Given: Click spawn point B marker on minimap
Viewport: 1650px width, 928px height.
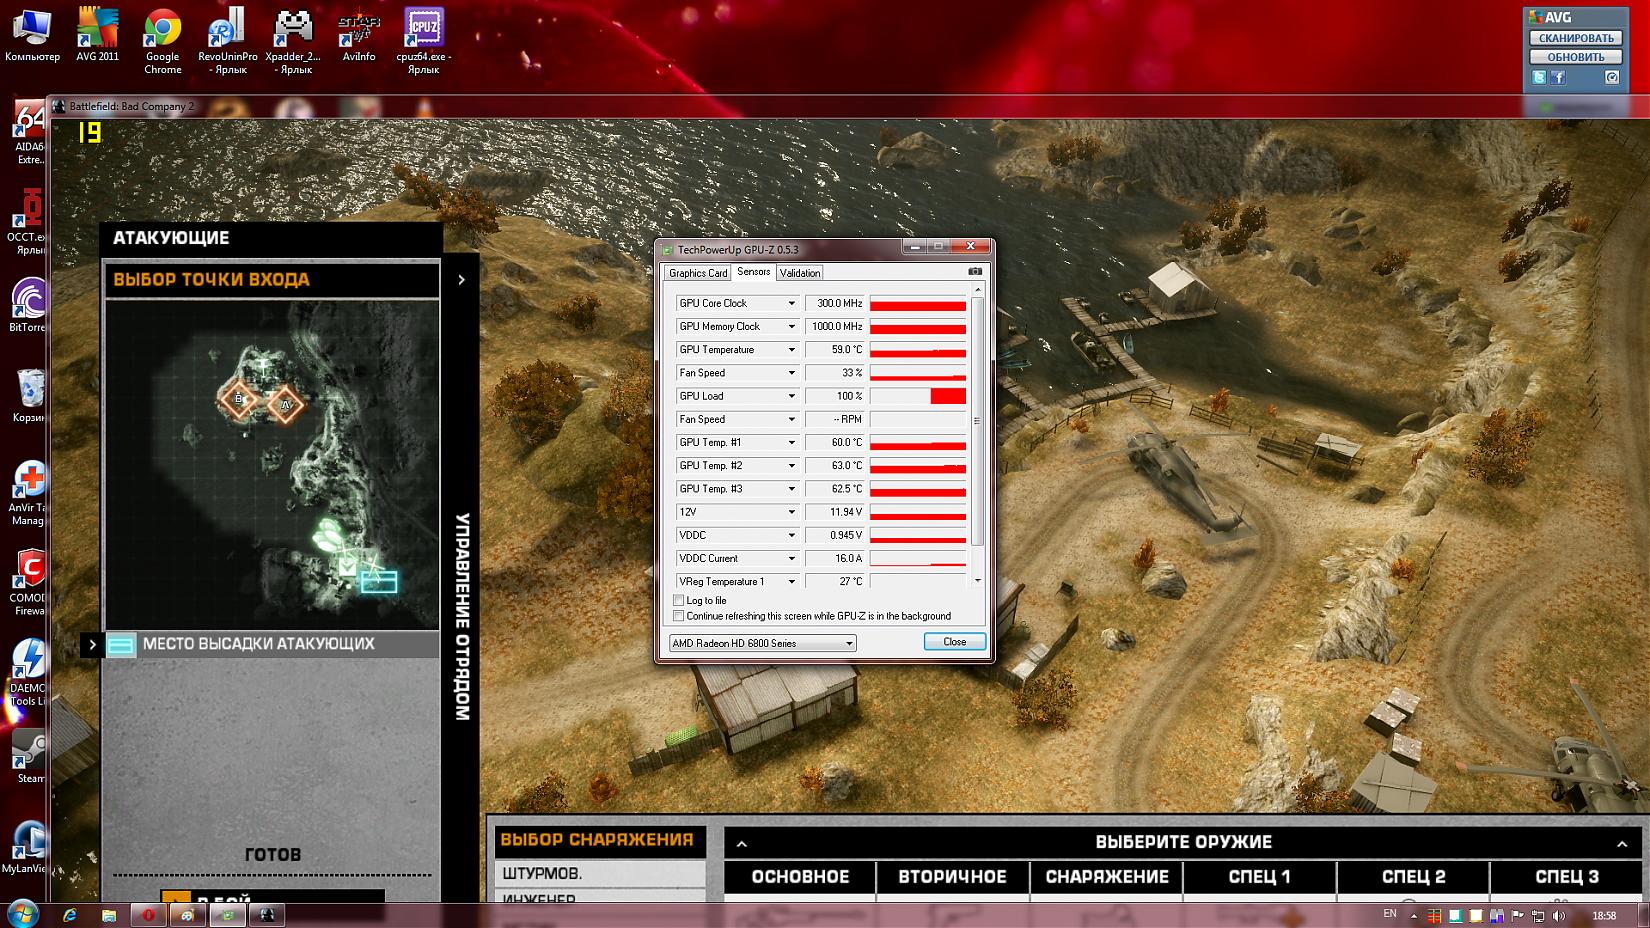Looking at the screenshot, I should (238, 400).
